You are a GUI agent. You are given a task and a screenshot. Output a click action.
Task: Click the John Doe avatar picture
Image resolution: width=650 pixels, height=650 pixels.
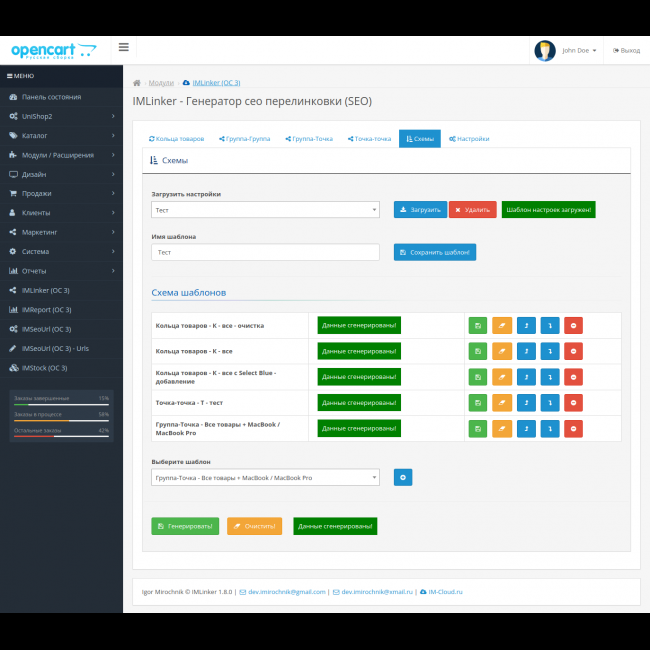tap(545, 50)
